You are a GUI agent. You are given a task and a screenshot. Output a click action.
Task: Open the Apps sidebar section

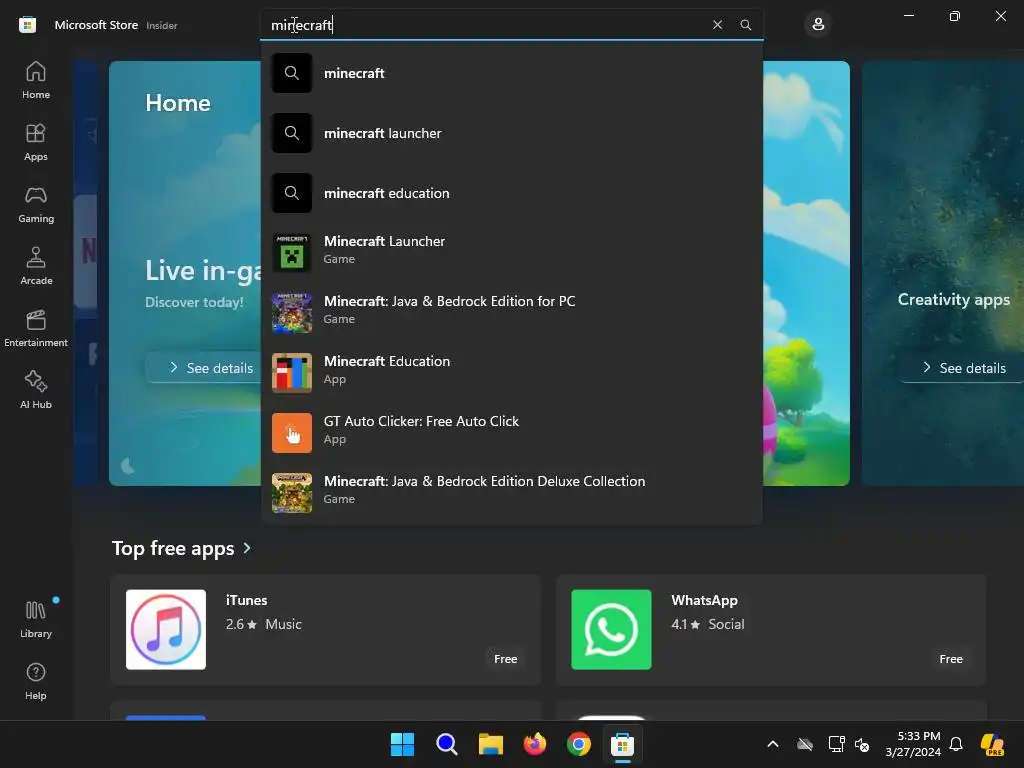[36, 142]
